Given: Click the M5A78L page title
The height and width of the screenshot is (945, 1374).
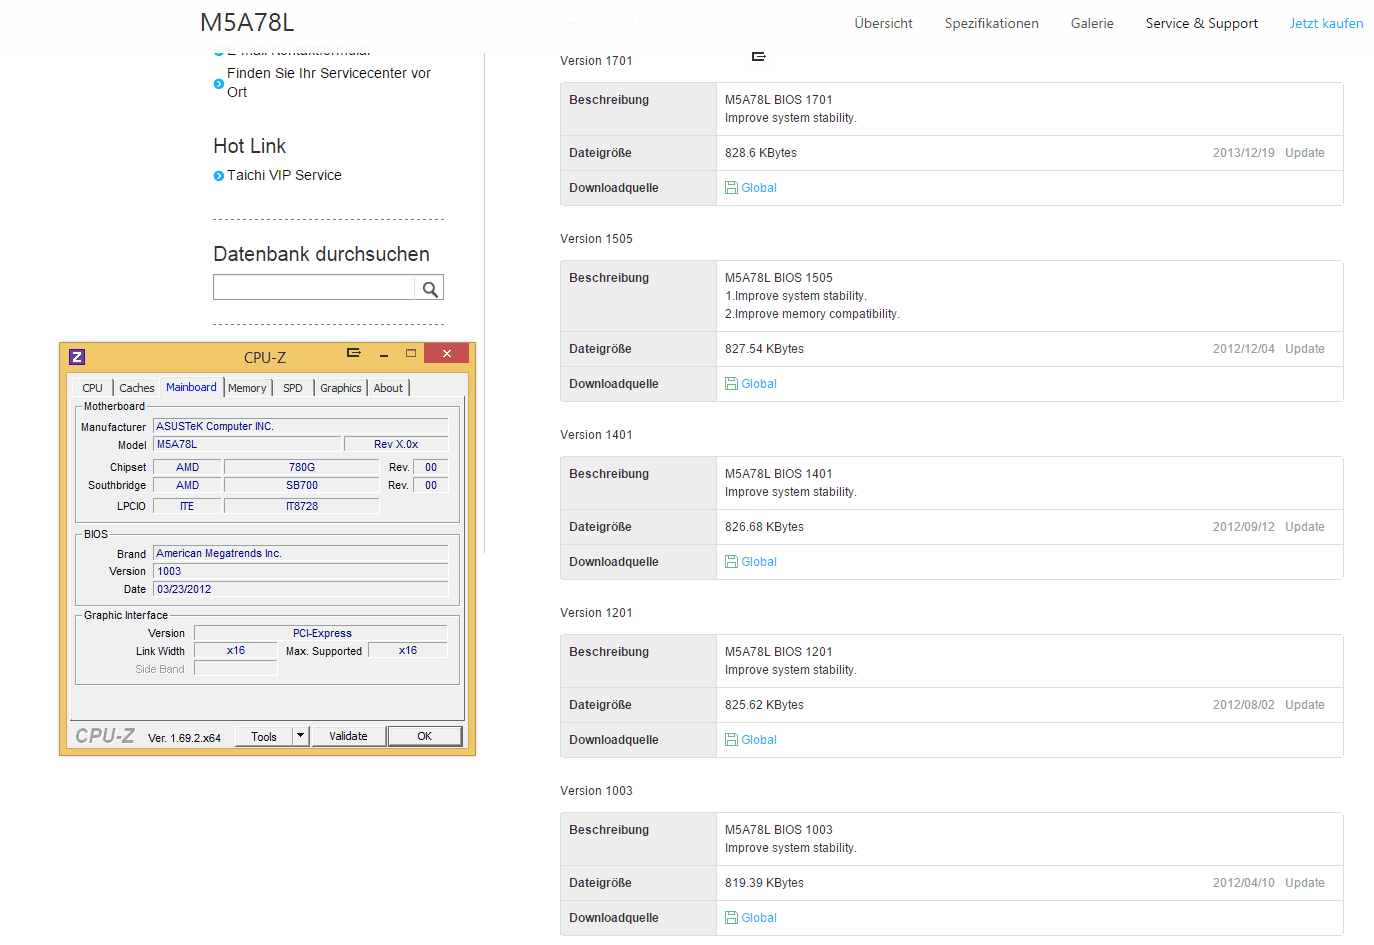Looking at the screenshot, I should click(x=247, y=22).
